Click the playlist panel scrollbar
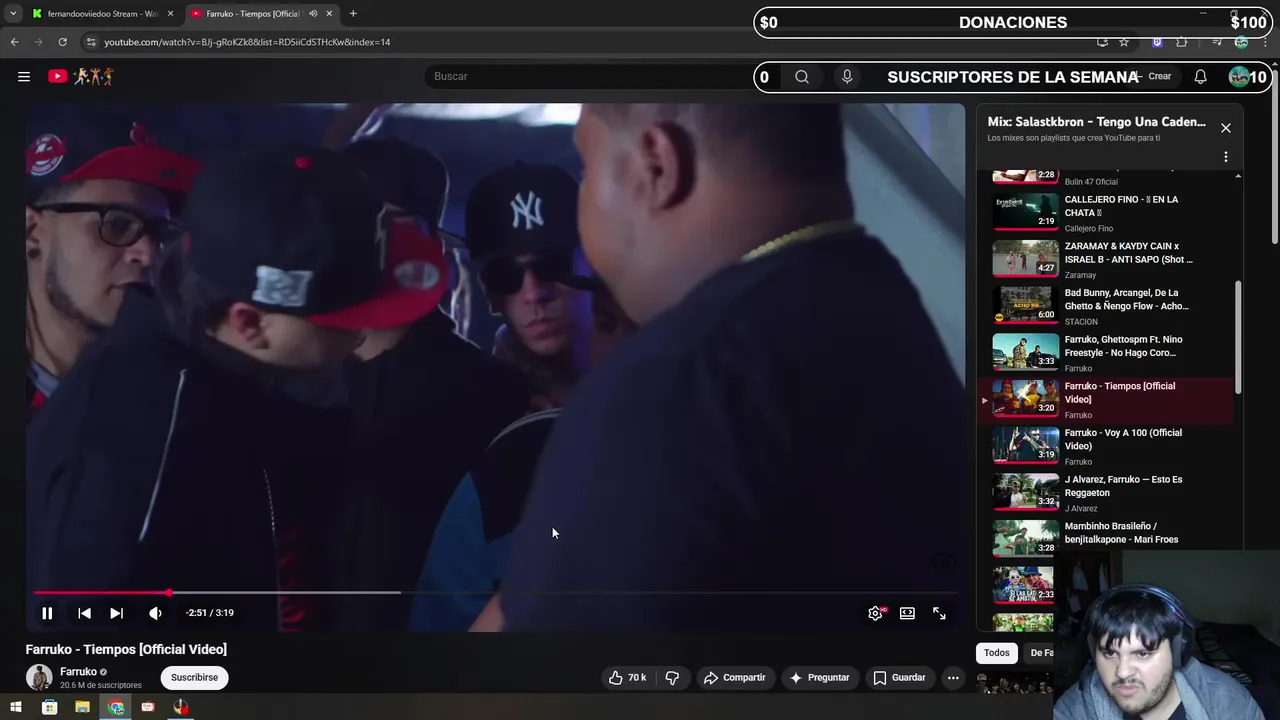Viewport: 1280px width, 720px height. click(x=1238, y=336)
